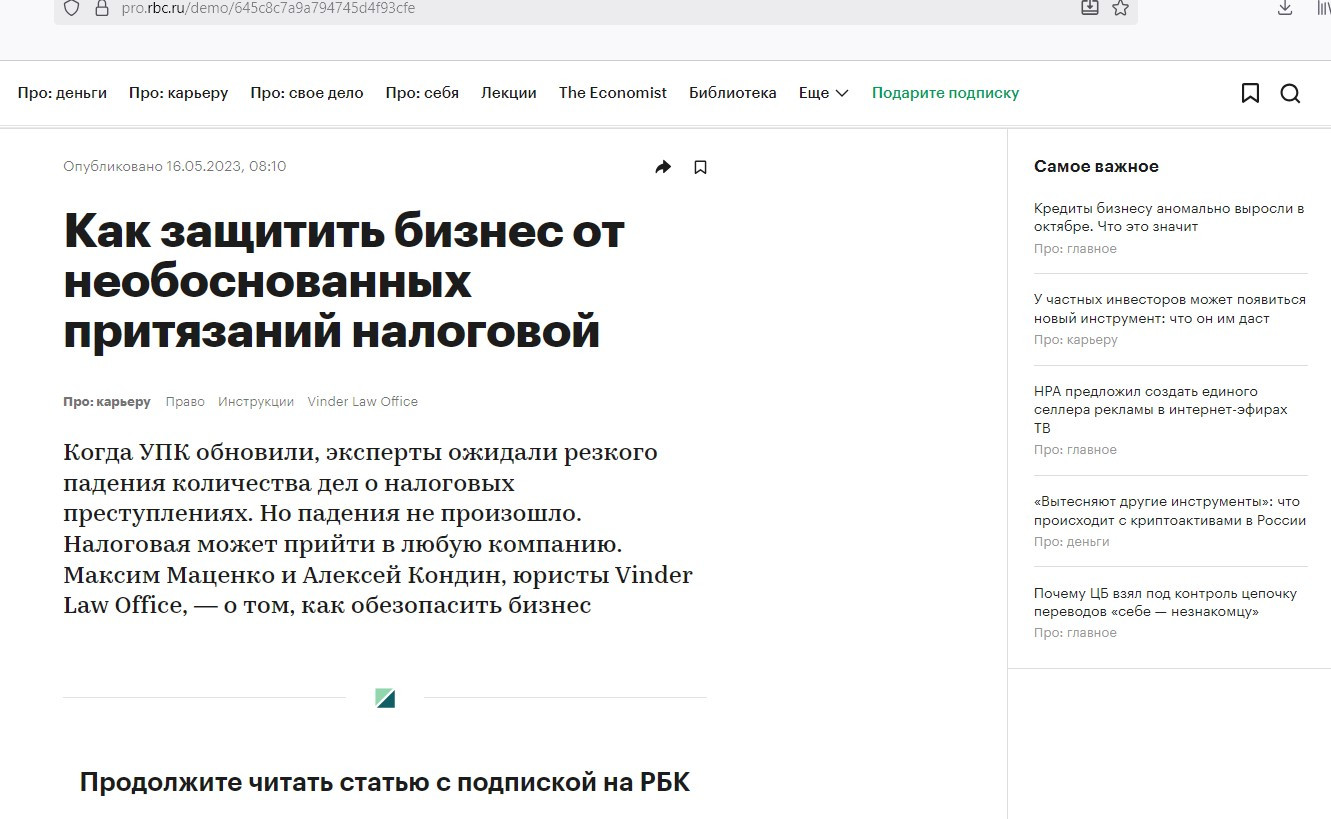Open the "Инструкции" article tag
This screenshot has width=1331, height=819.
click(x=256, y=401)
